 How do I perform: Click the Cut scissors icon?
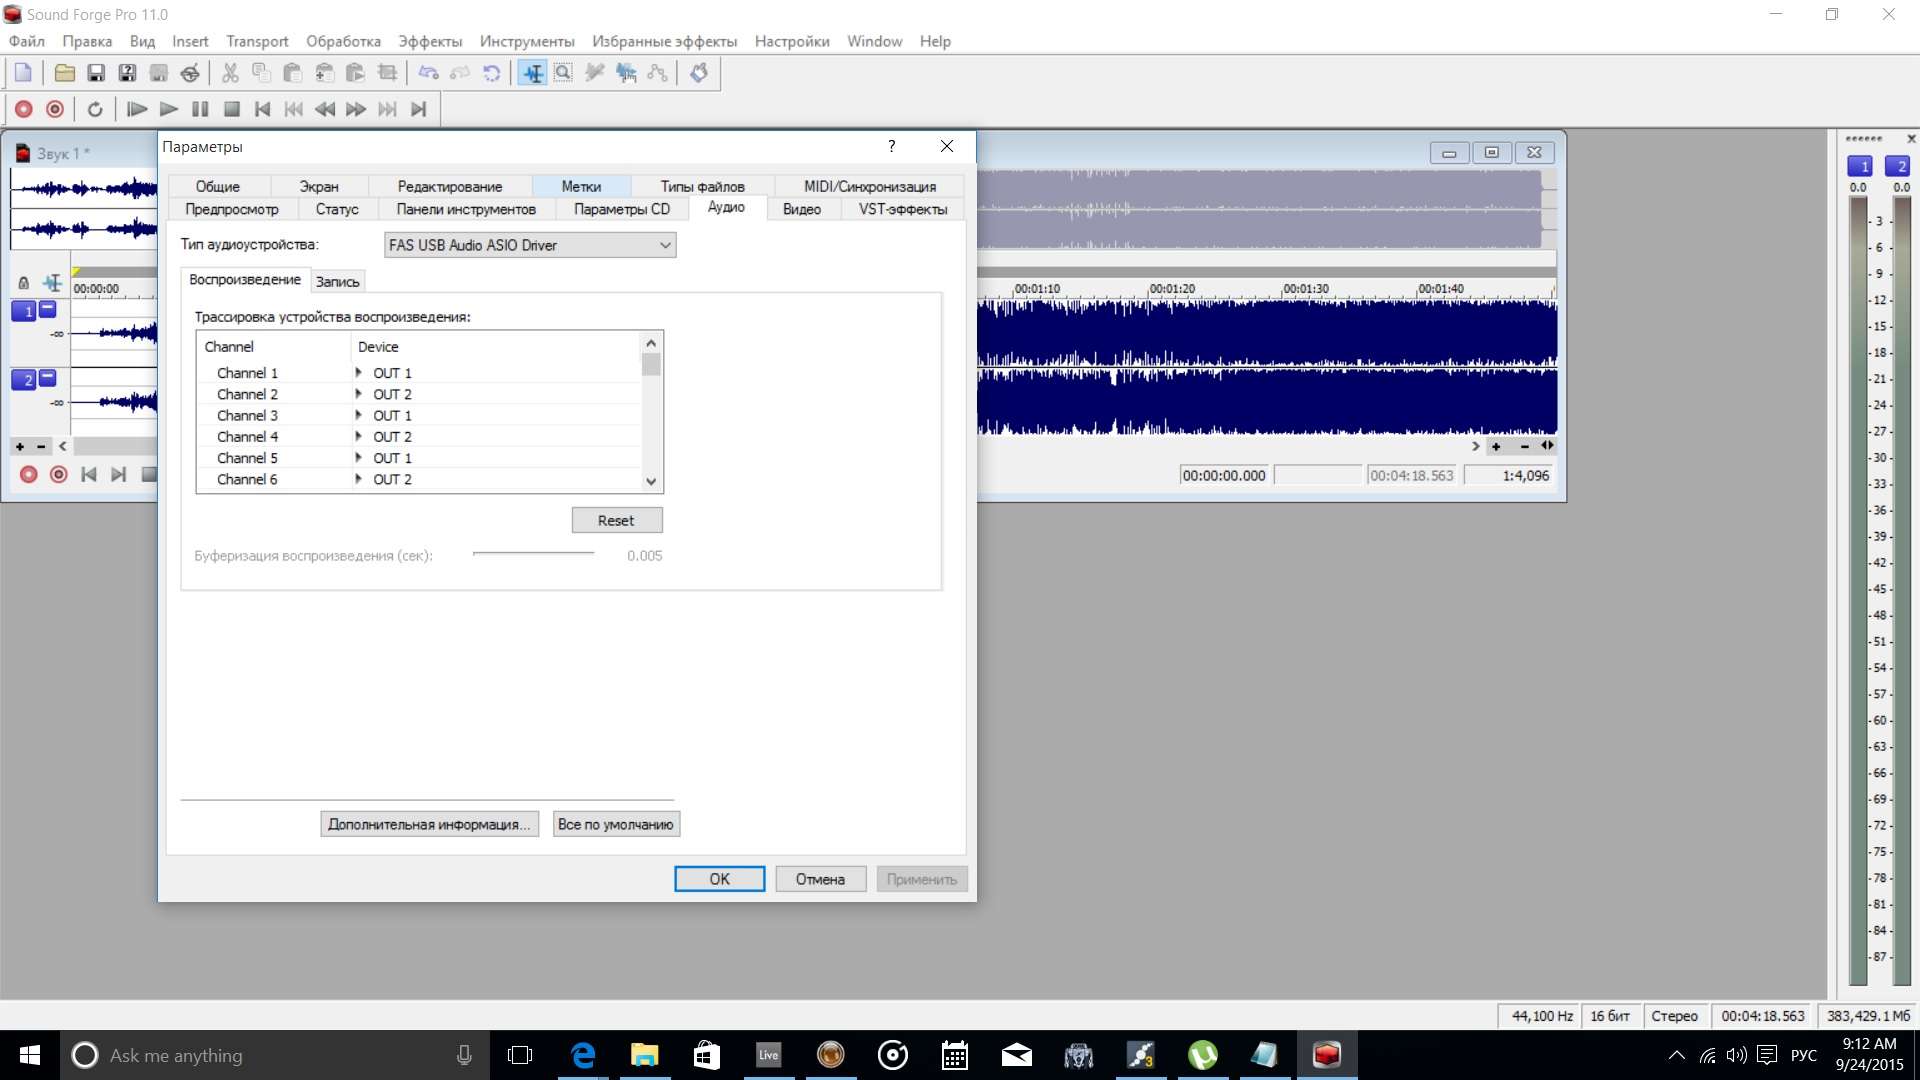(230, 73)
